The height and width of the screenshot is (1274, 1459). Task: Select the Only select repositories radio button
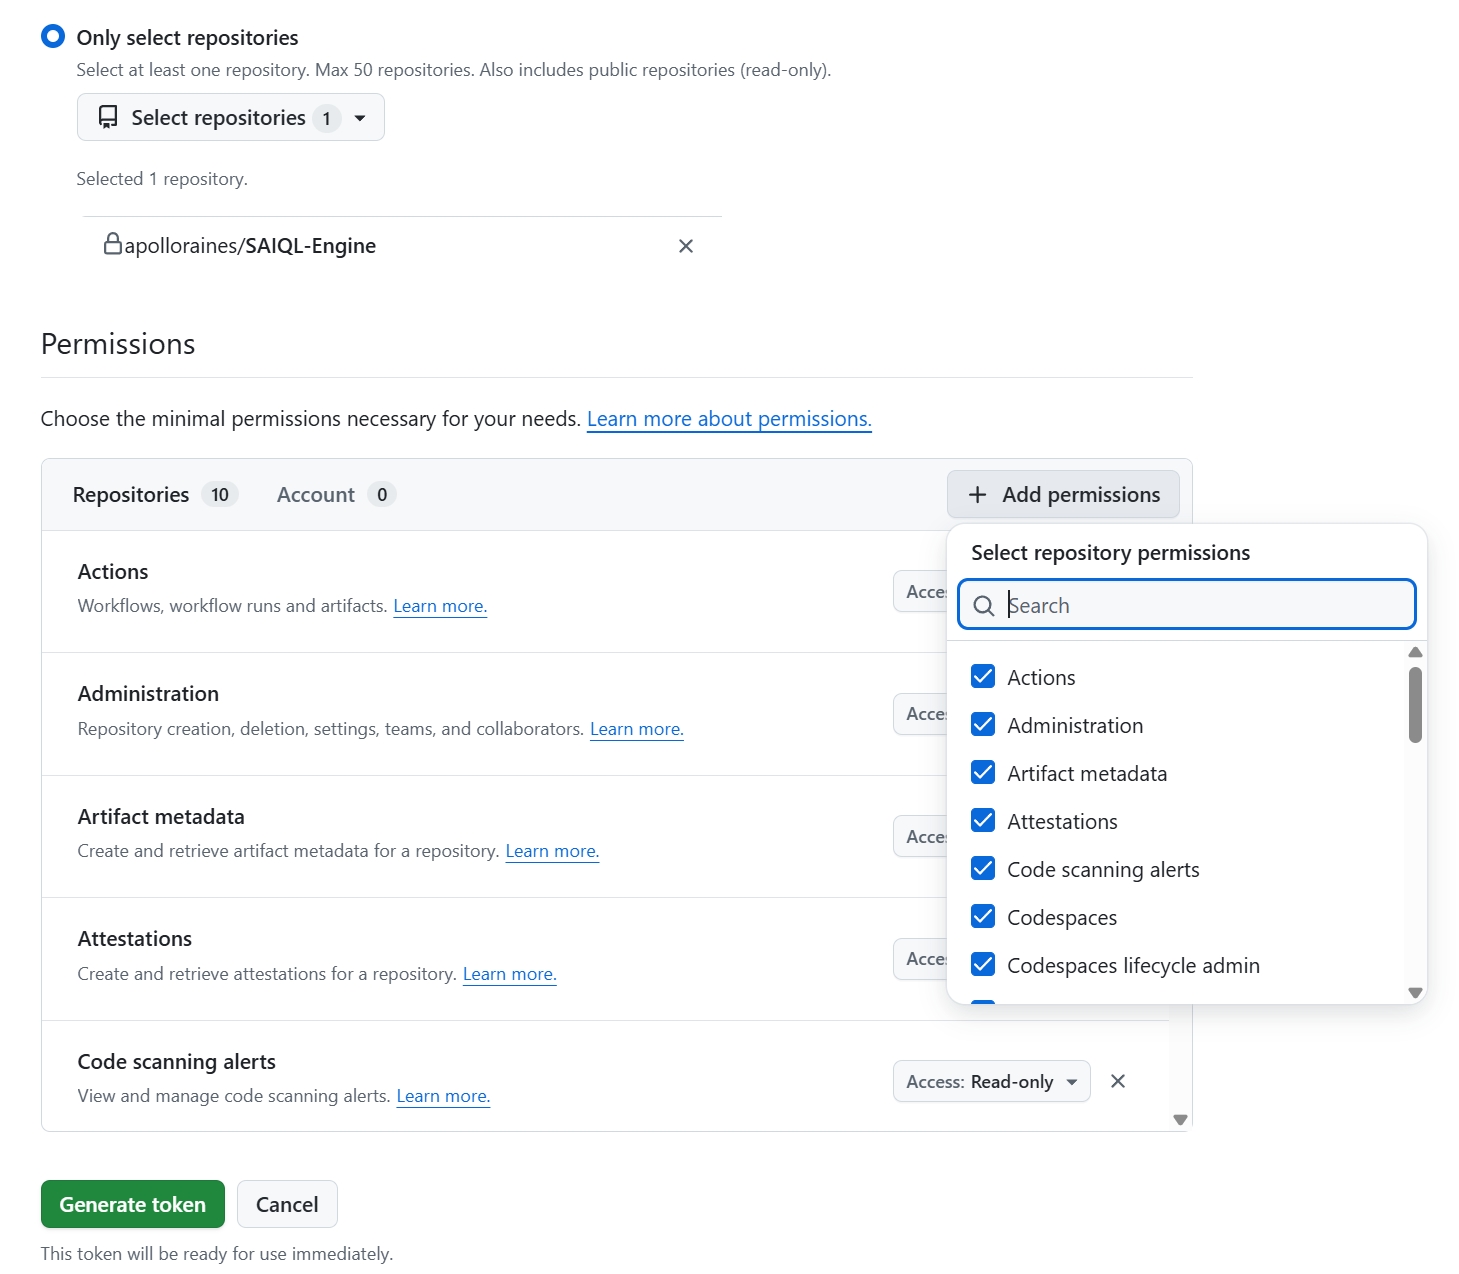(x=52, y=35)
